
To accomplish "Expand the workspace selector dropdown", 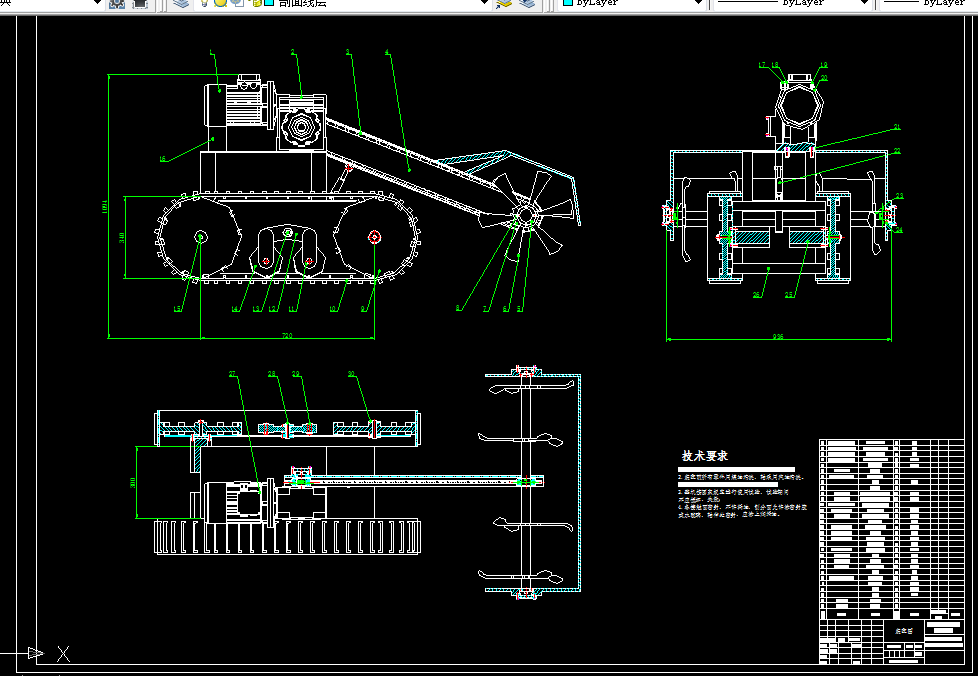I will pos(98,3).
